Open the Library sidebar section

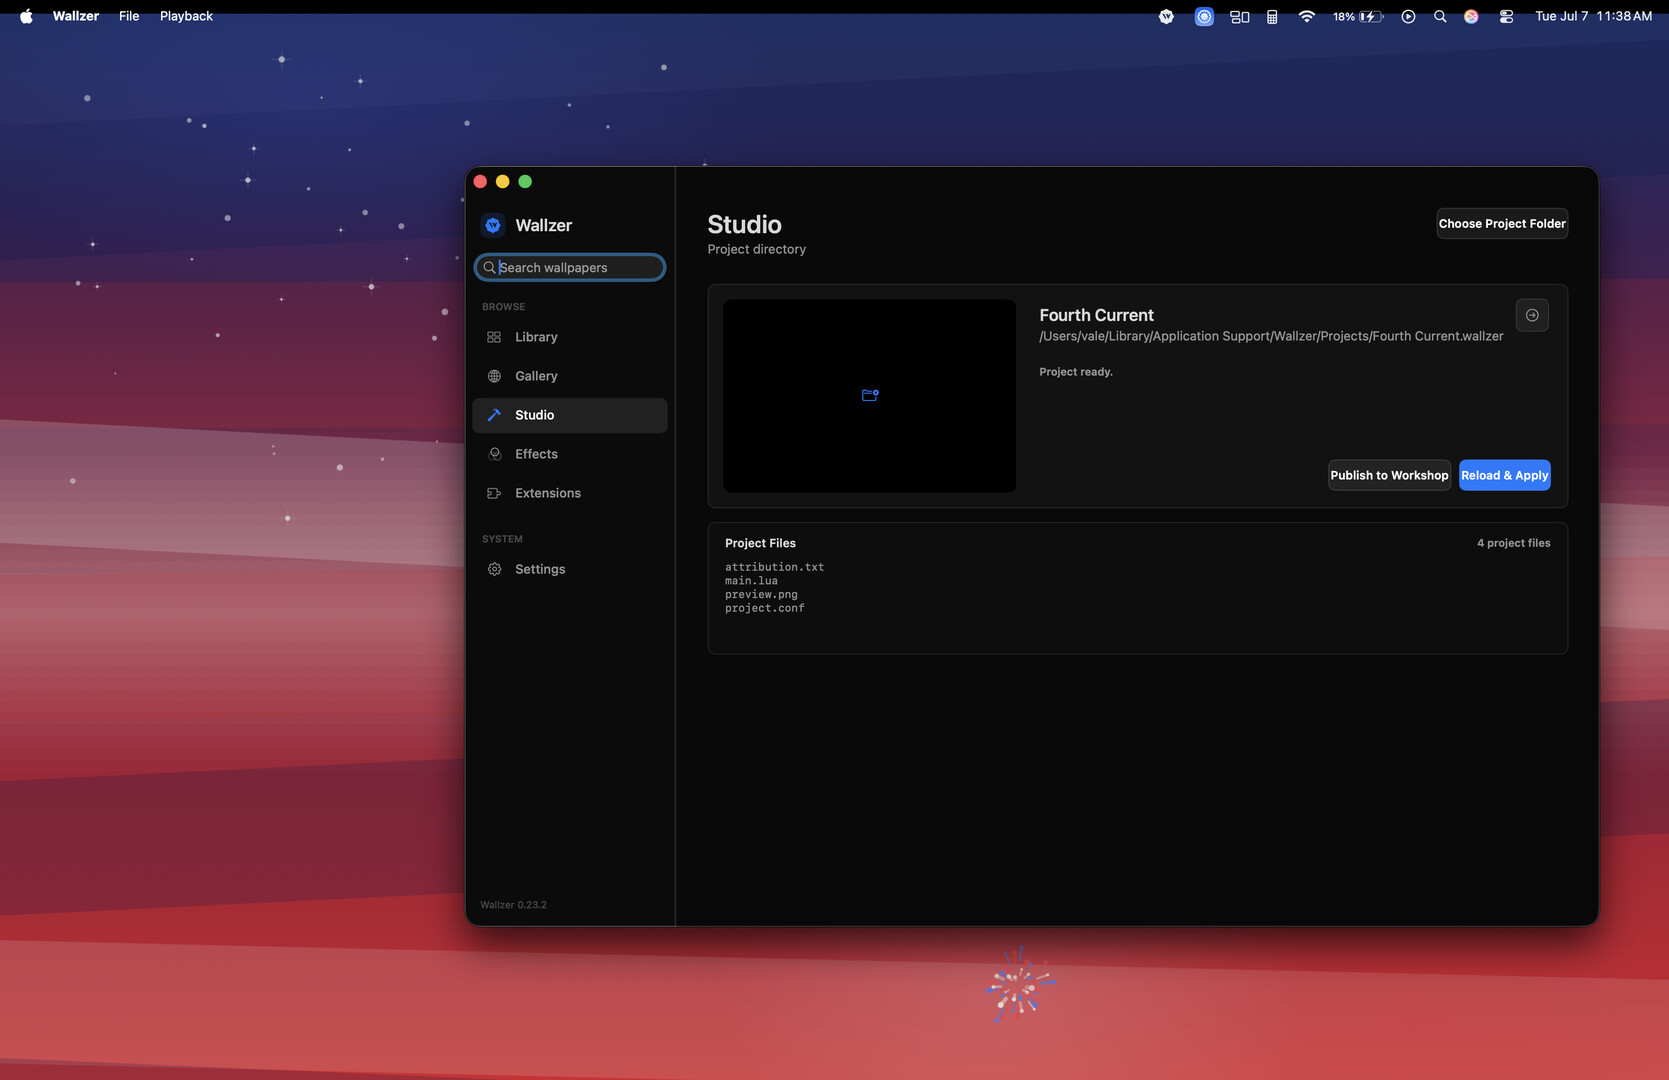click(569, 337)
